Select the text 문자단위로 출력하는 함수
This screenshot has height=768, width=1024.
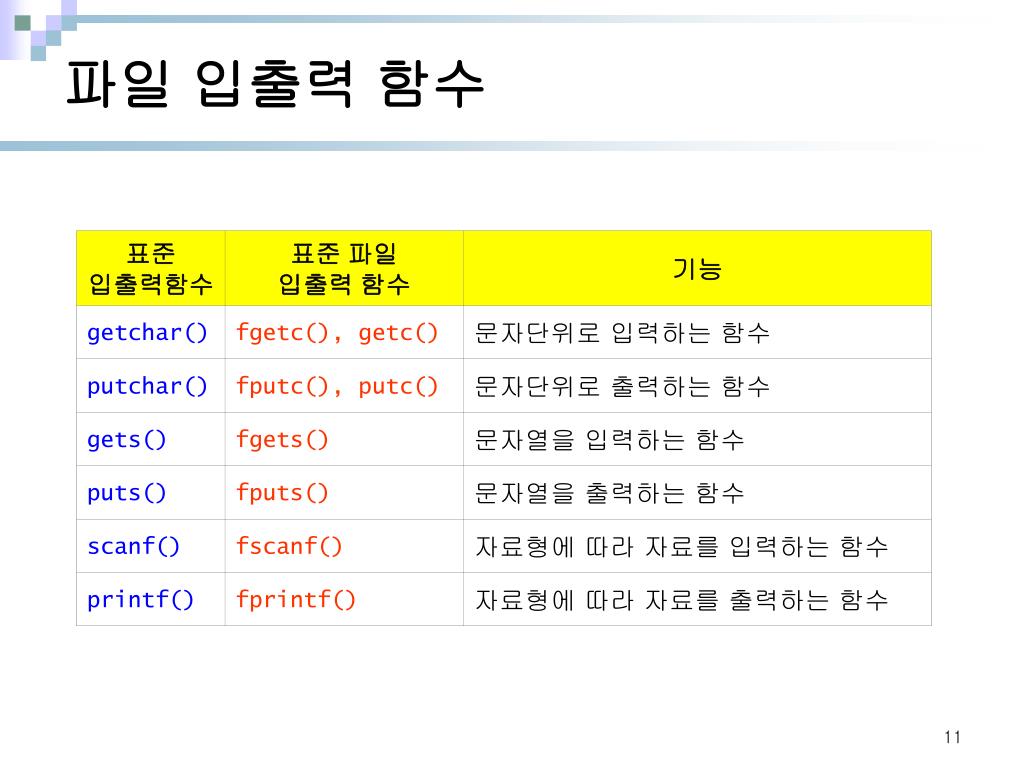[x=622, y=387]
